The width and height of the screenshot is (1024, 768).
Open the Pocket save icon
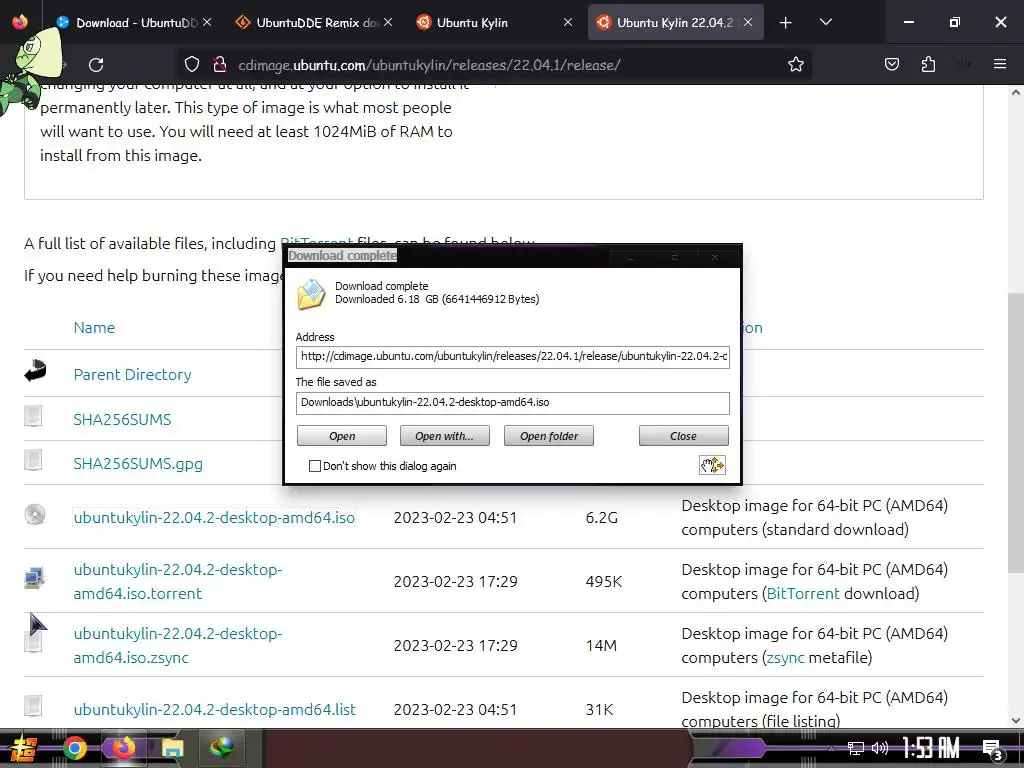click(891, 64)
